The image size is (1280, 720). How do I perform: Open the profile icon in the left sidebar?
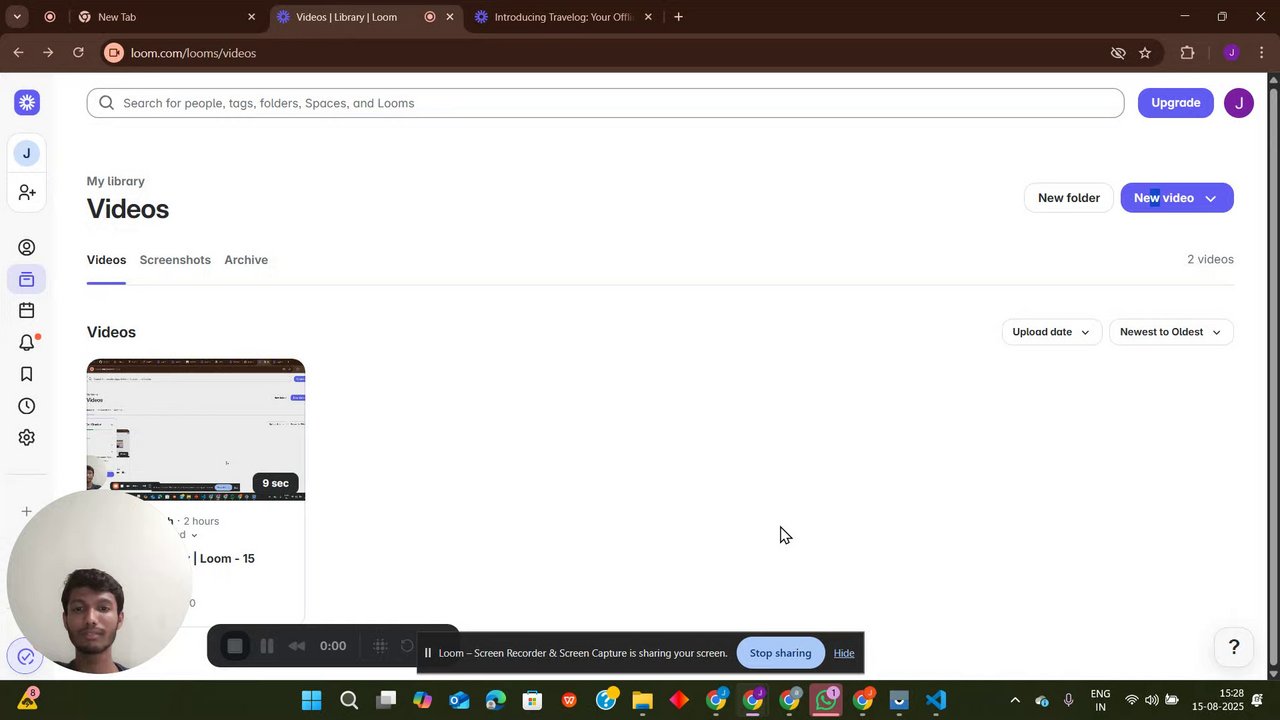click(27, 247)
